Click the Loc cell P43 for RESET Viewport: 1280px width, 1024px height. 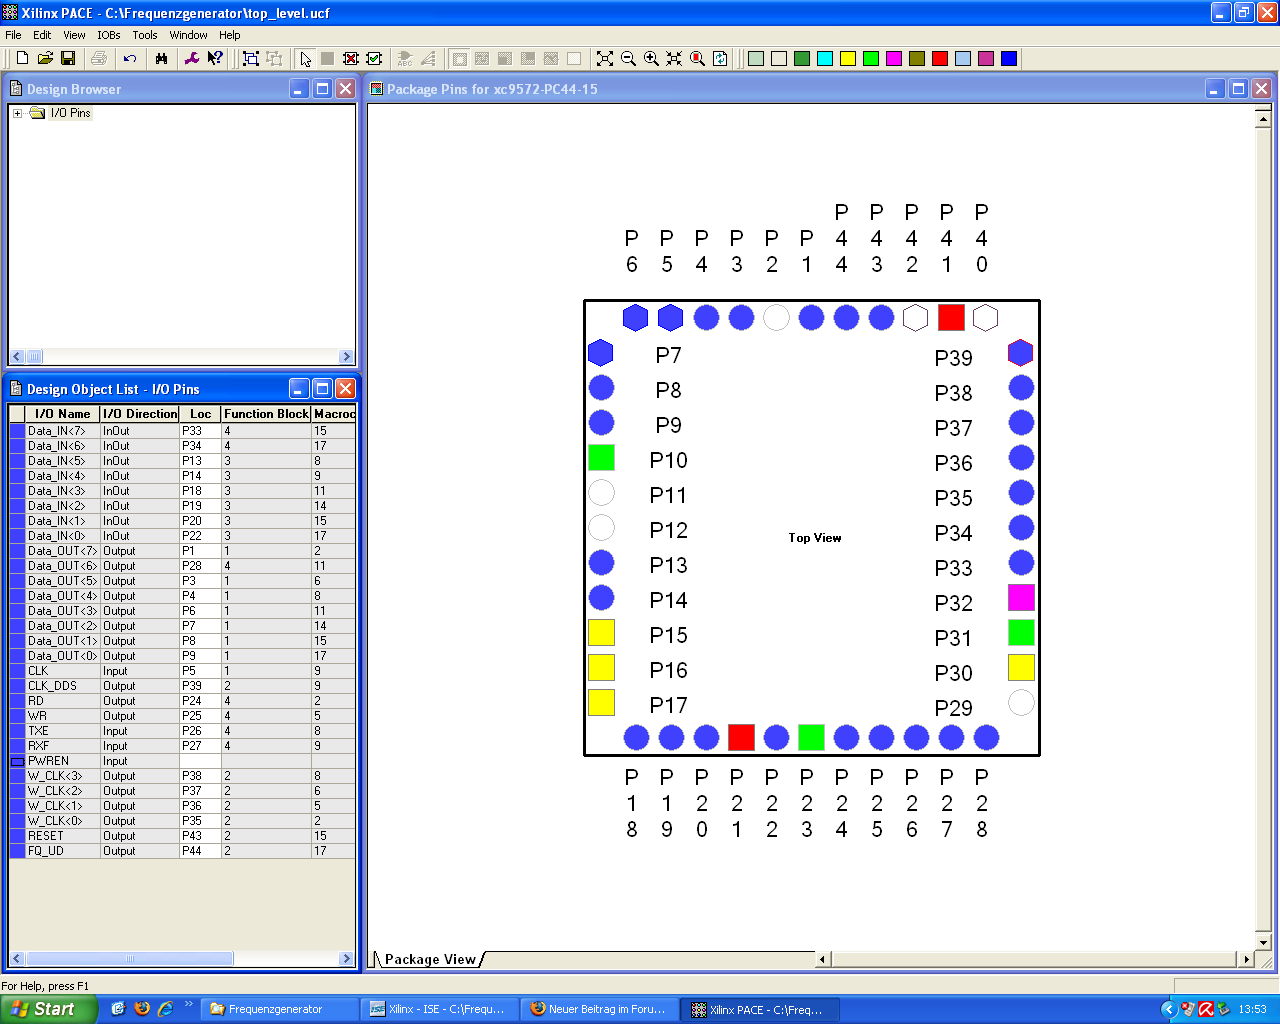point(200,836)
